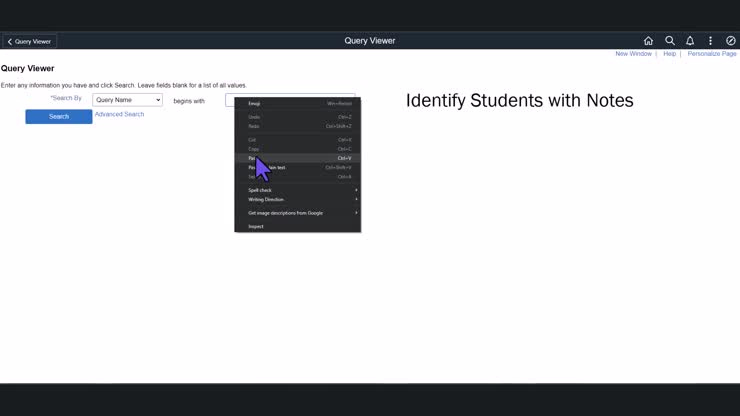Select Emoji in the context menu

click(298, 103)
